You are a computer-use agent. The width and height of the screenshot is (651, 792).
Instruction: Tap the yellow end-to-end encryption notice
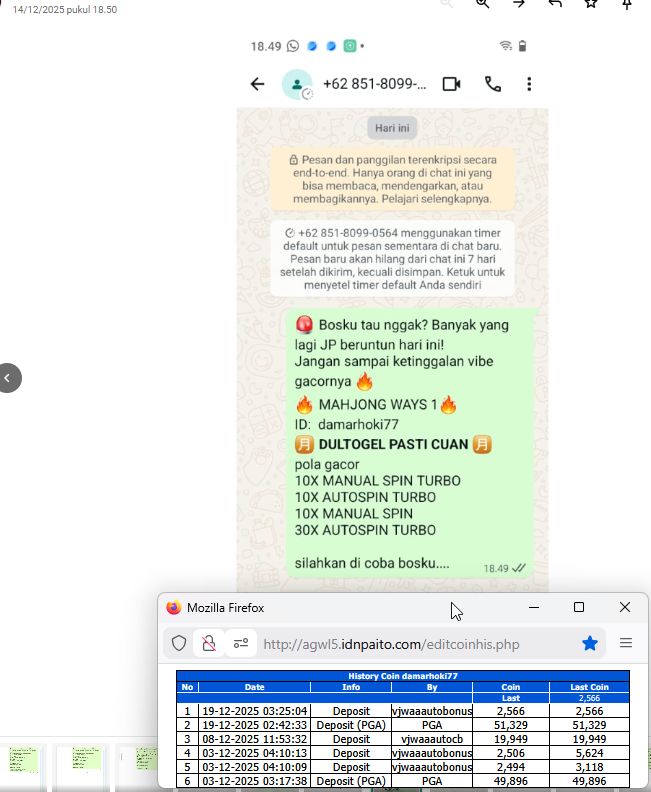click(392, 179)
